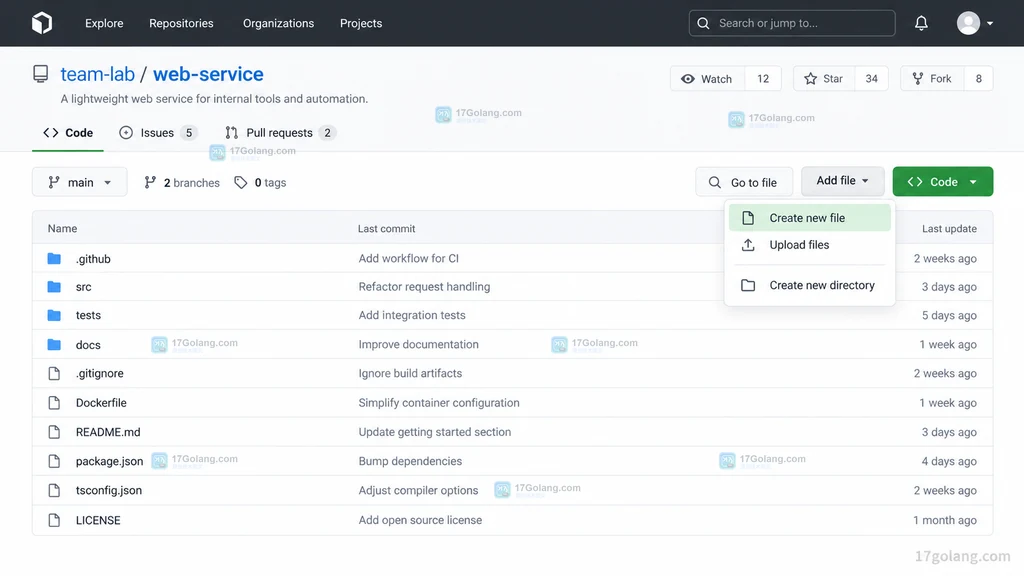Image resolution: width=1024 pixels, height=576 pixels.
Task: Focus the Search or jump to field
Action: click(792, 23)
